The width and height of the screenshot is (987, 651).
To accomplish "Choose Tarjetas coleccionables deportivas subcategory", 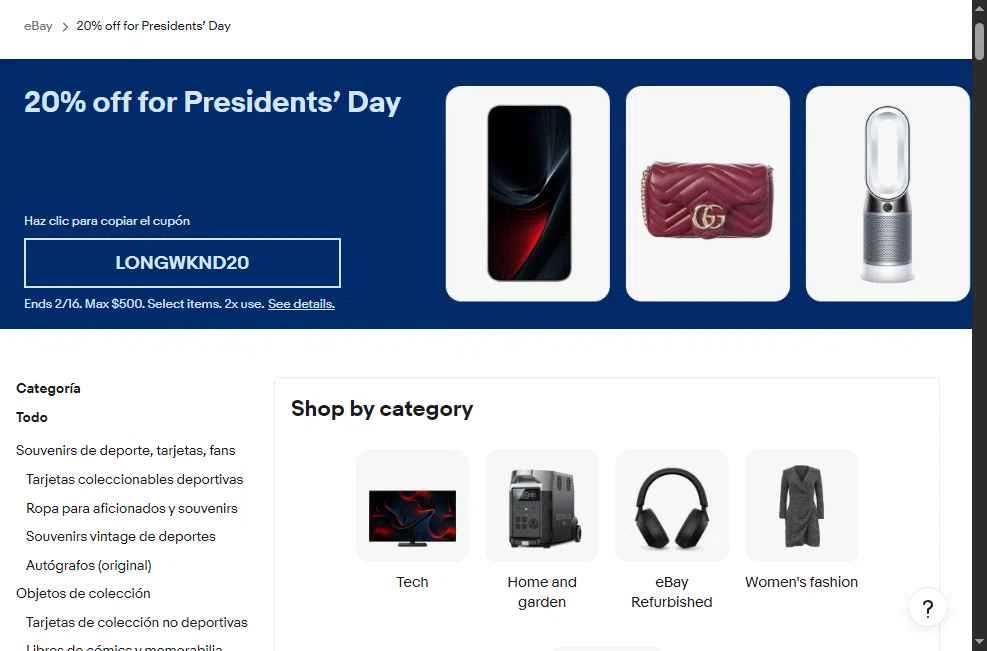I will [134, 479].
